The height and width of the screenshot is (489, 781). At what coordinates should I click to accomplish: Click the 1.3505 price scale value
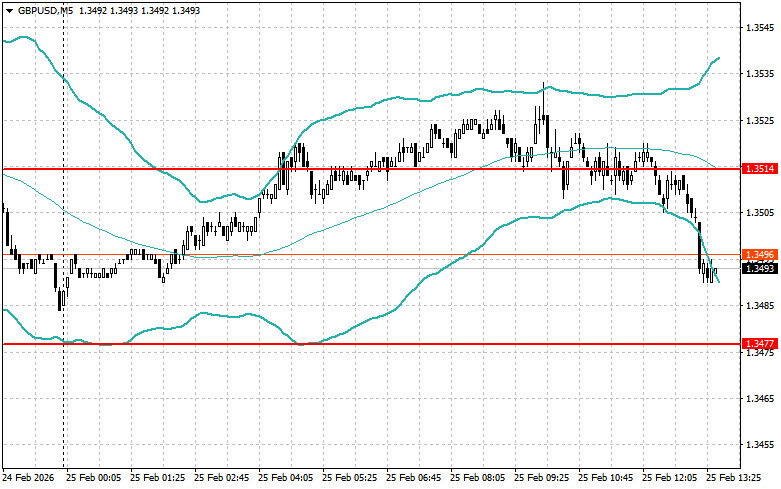tap(760, 213)
